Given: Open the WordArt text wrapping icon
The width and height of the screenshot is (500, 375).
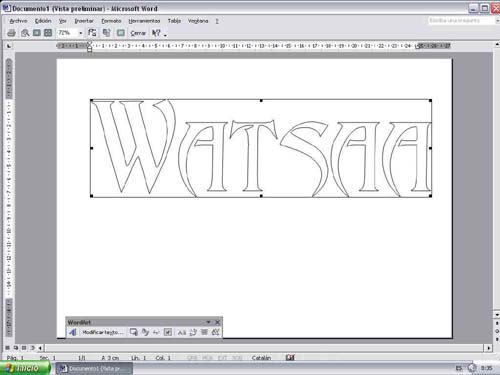Looking at the screenshot, I should click(168, 332).
